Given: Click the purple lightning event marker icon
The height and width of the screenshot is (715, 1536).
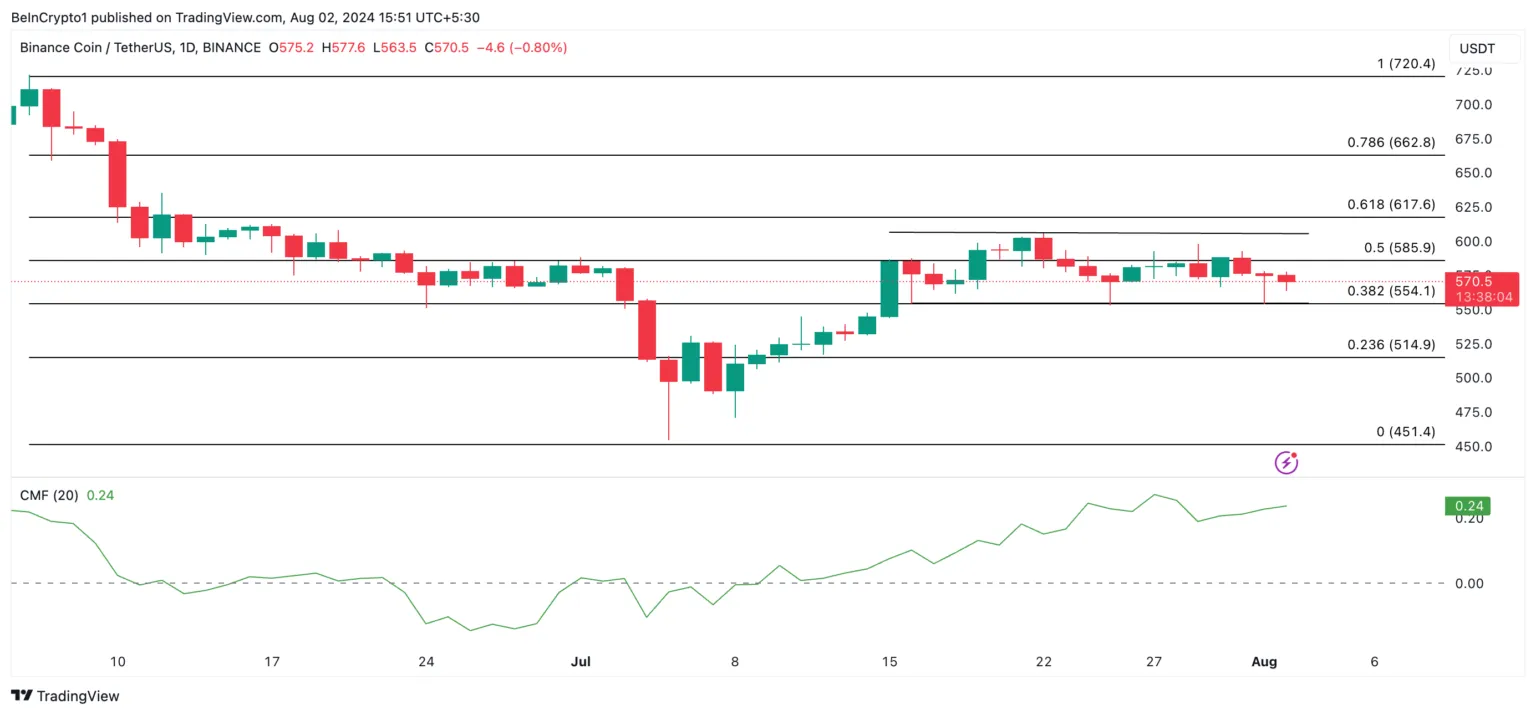Looking at the screenshot, I should (1286, 462).
